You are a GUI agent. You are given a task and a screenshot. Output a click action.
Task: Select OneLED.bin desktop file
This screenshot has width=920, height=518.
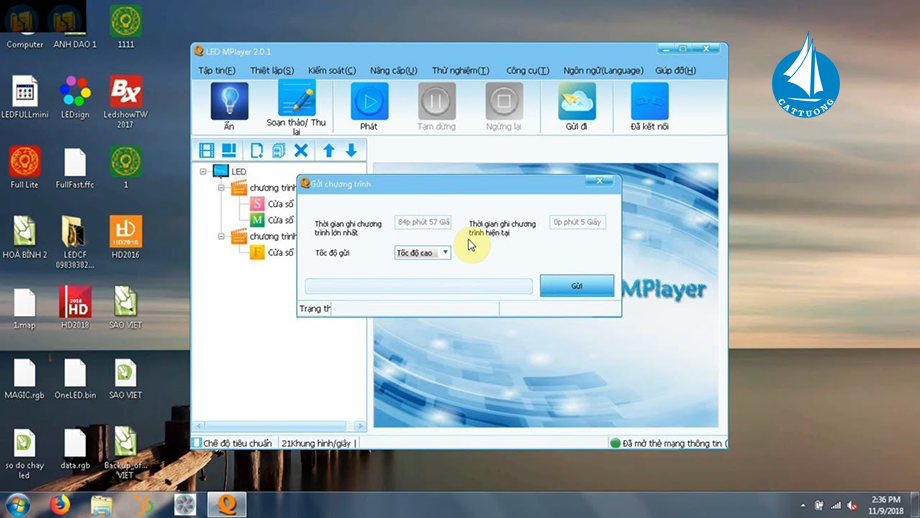[x=75, y=377]
